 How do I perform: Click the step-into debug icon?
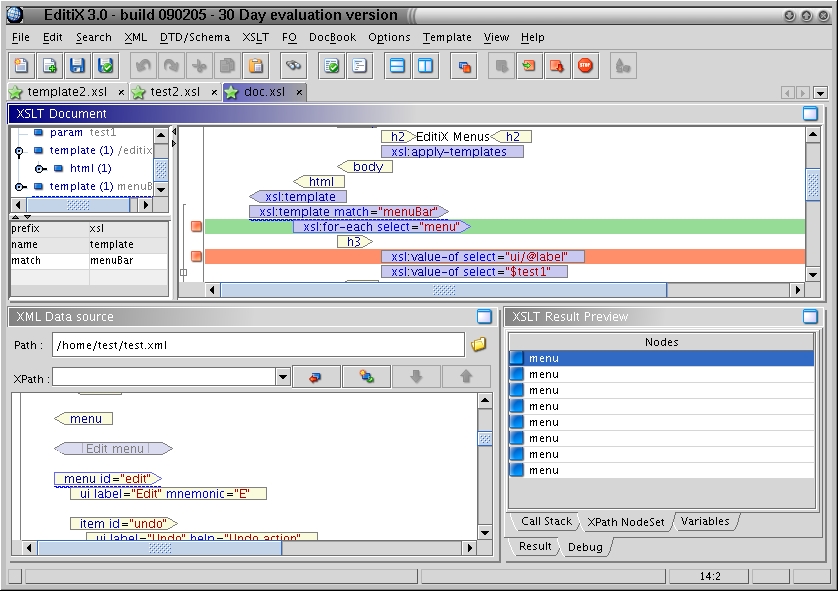coord(529,66)
